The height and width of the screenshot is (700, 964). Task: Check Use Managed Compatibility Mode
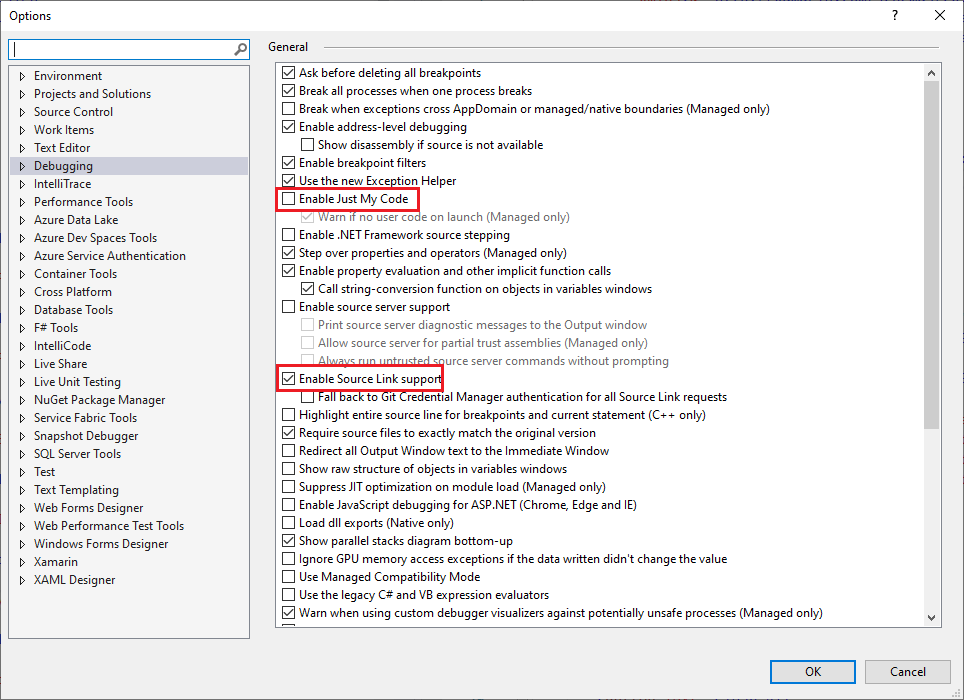[288, 576]
